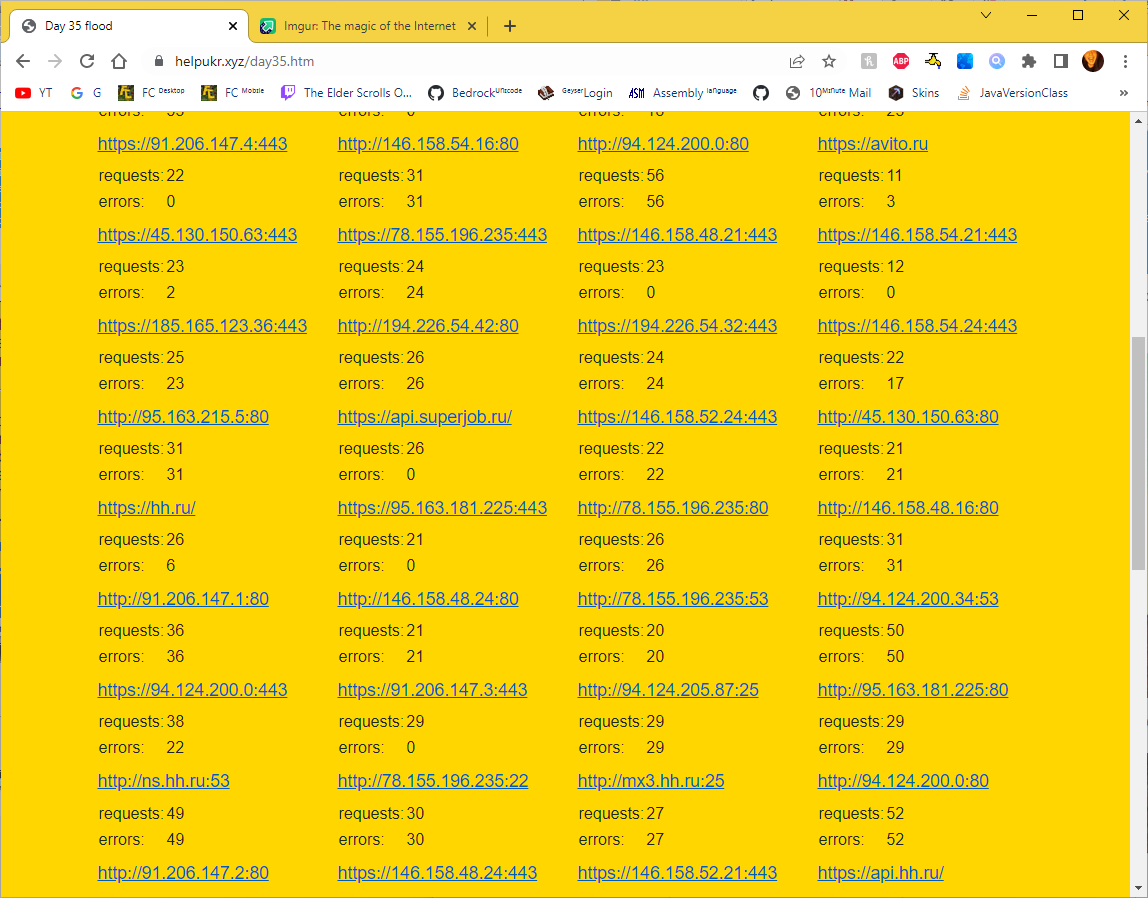The height and width of the screenshot is (898, 1148).
Task: Open the AdBlock Plus extension icon
Action: tap(901, 61)
